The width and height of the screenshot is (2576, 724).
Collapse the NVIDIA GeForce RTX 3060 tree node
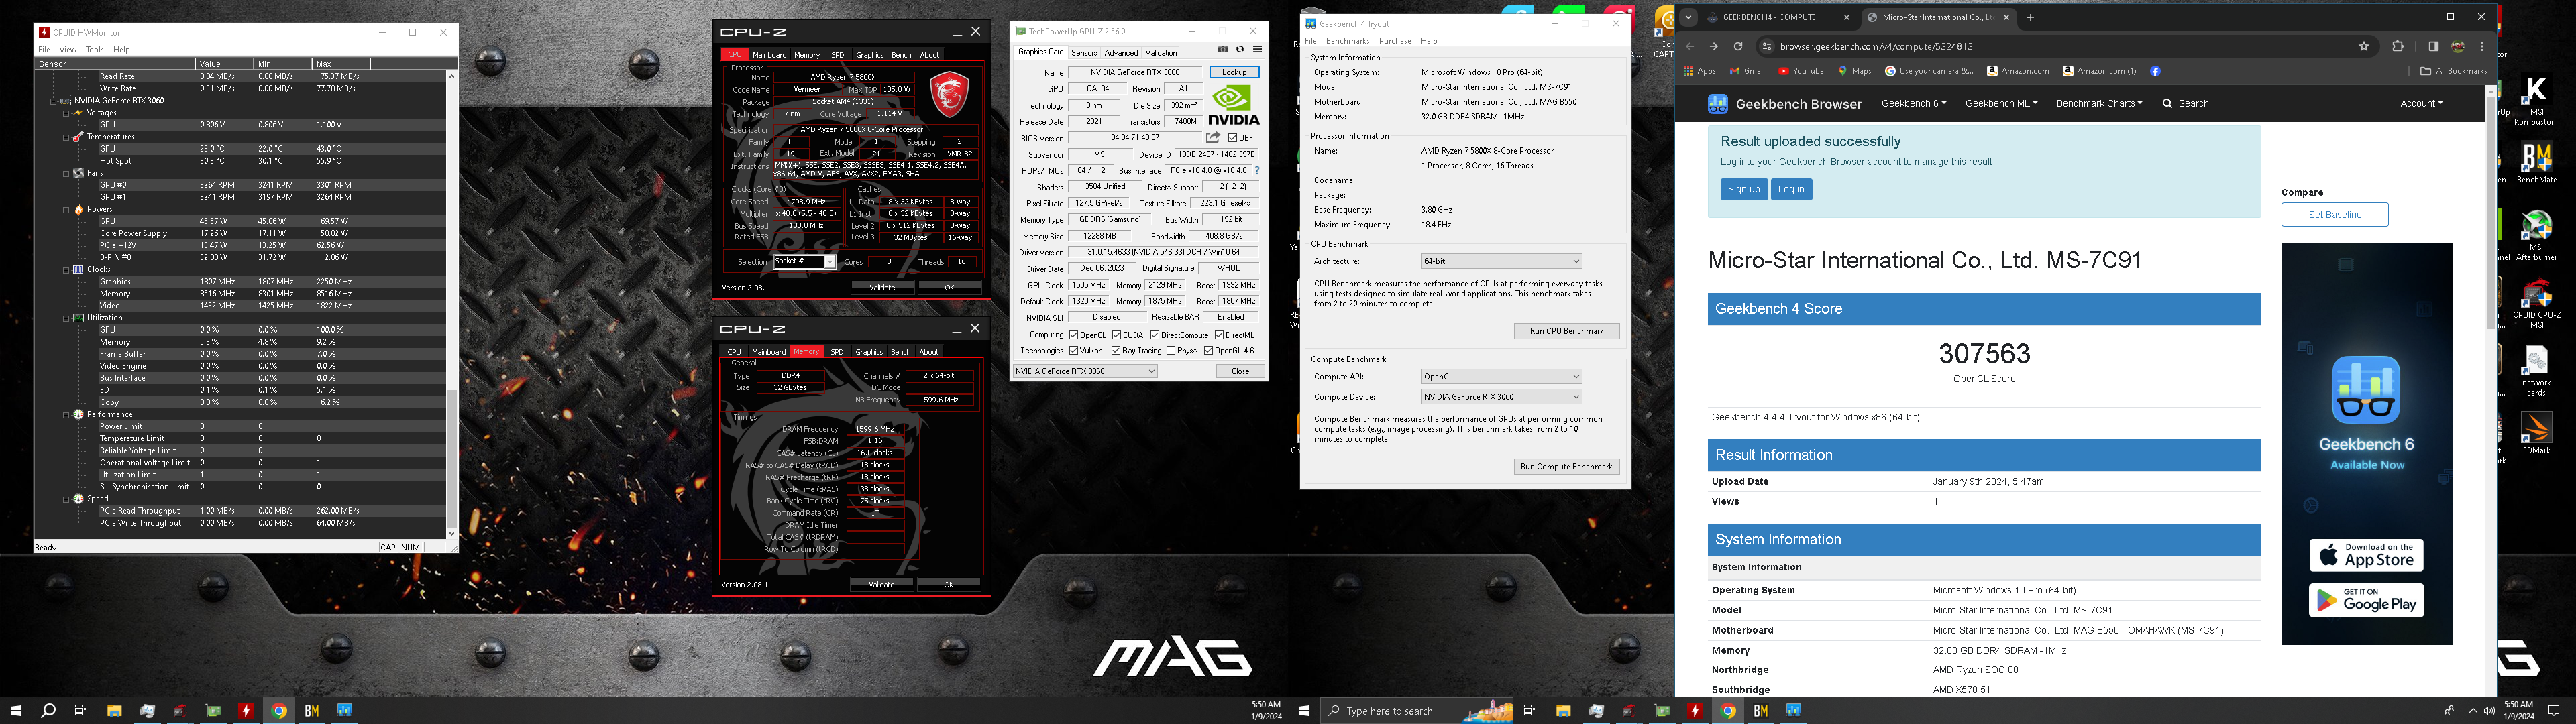click(53, 101)
